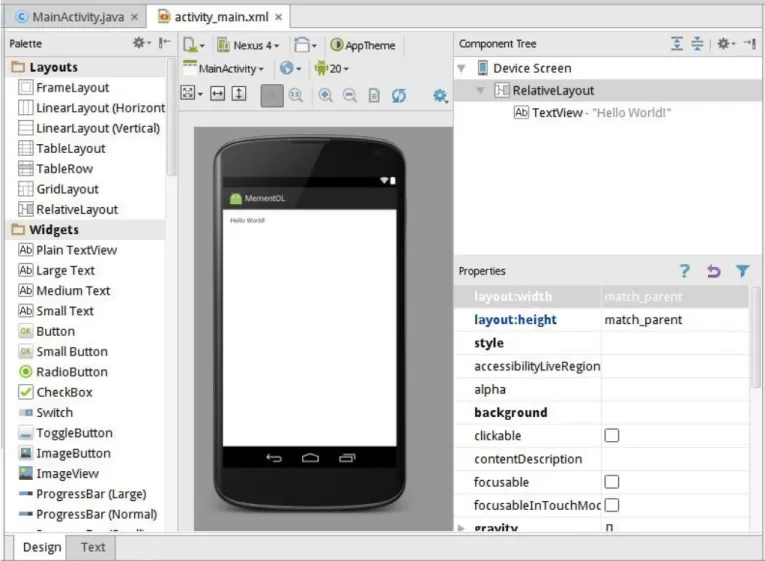Toggle the fill height arrows icon
The image size is (765, 561).
[x=239, y=93]
